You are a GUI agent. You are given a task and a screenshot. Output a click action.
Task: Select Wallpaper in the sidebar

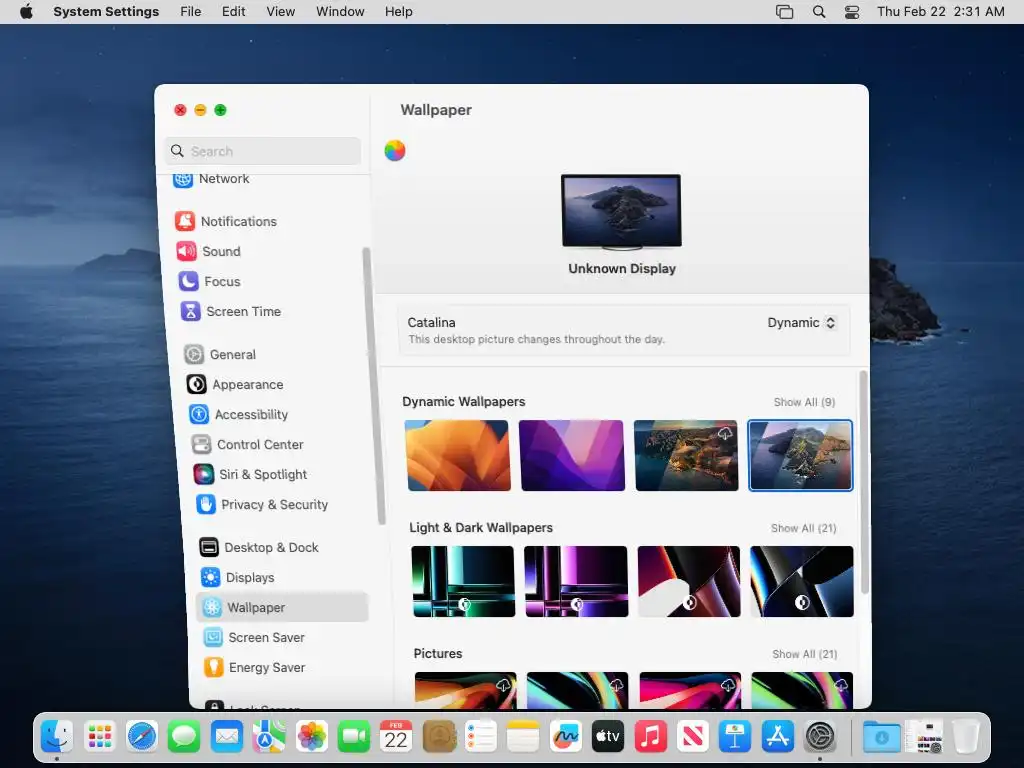pos(282,607)
